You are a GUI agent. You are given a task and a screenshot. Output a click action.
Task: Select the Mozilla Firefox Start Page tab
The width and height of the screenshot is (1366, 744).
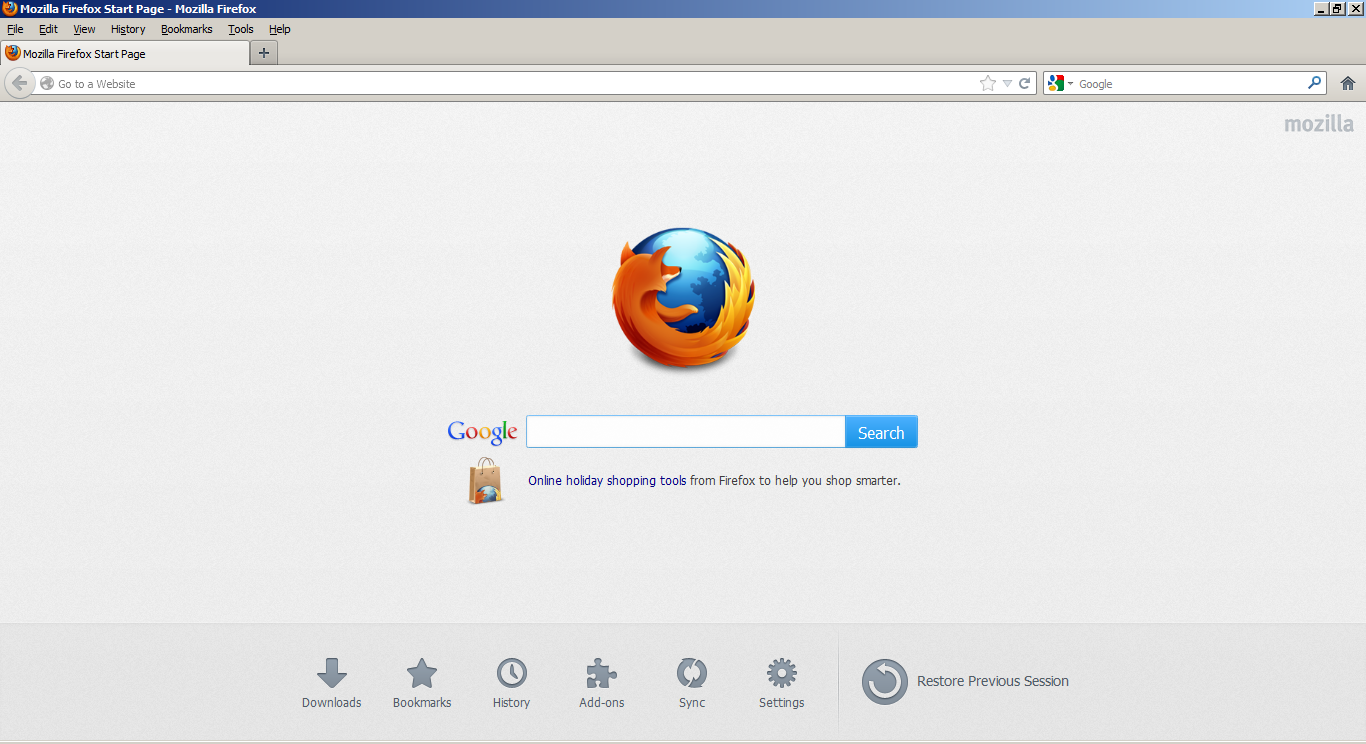(x=125, y=53)
